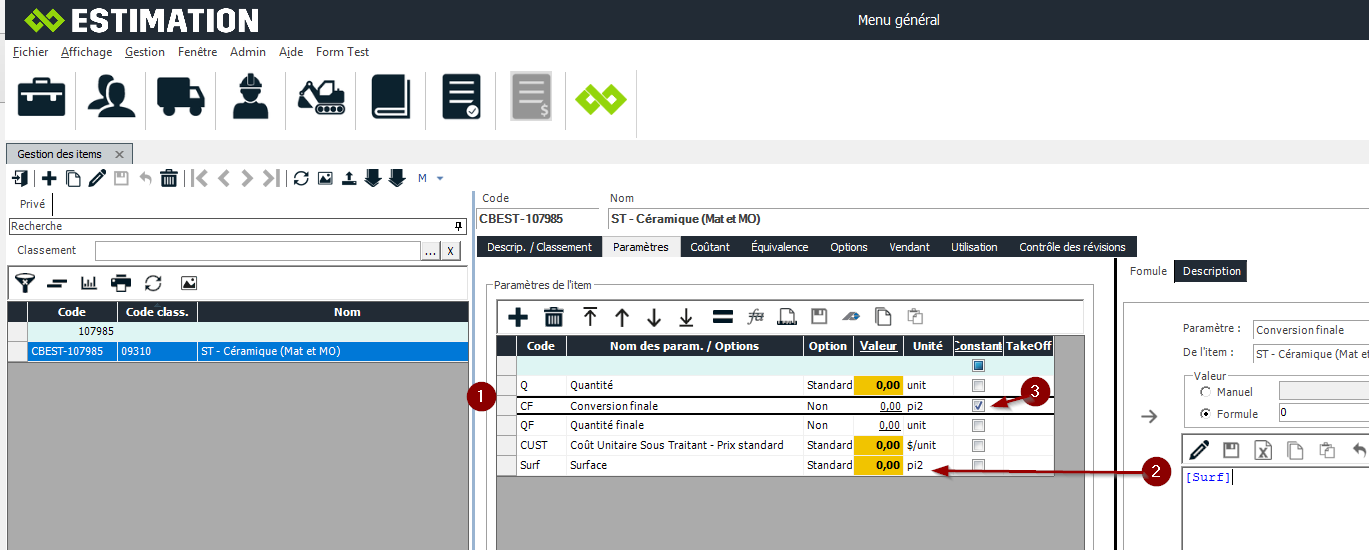Open the briefcase projects icon

pos(42,99)
